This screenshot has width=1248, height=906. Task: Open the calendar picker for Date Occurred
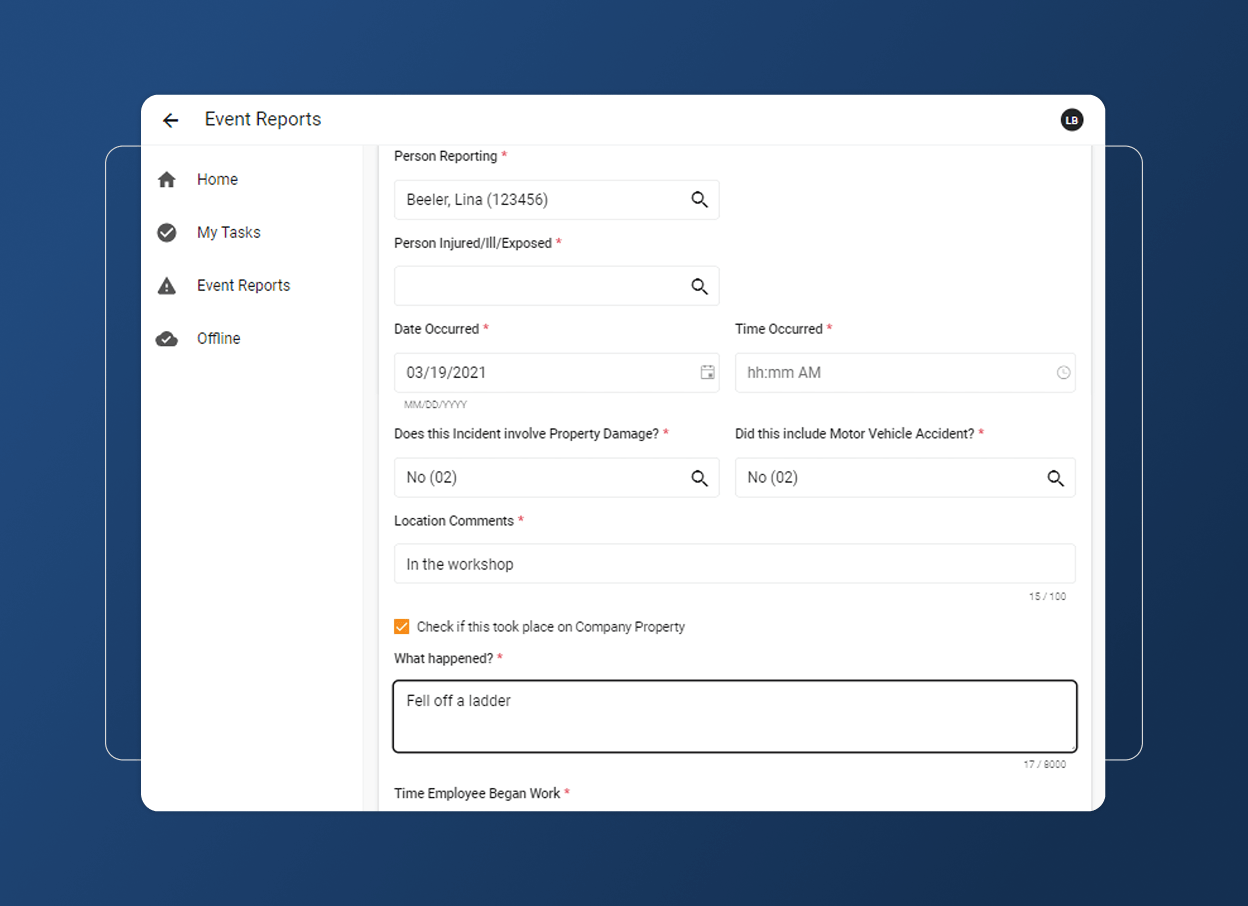[708, 372]
